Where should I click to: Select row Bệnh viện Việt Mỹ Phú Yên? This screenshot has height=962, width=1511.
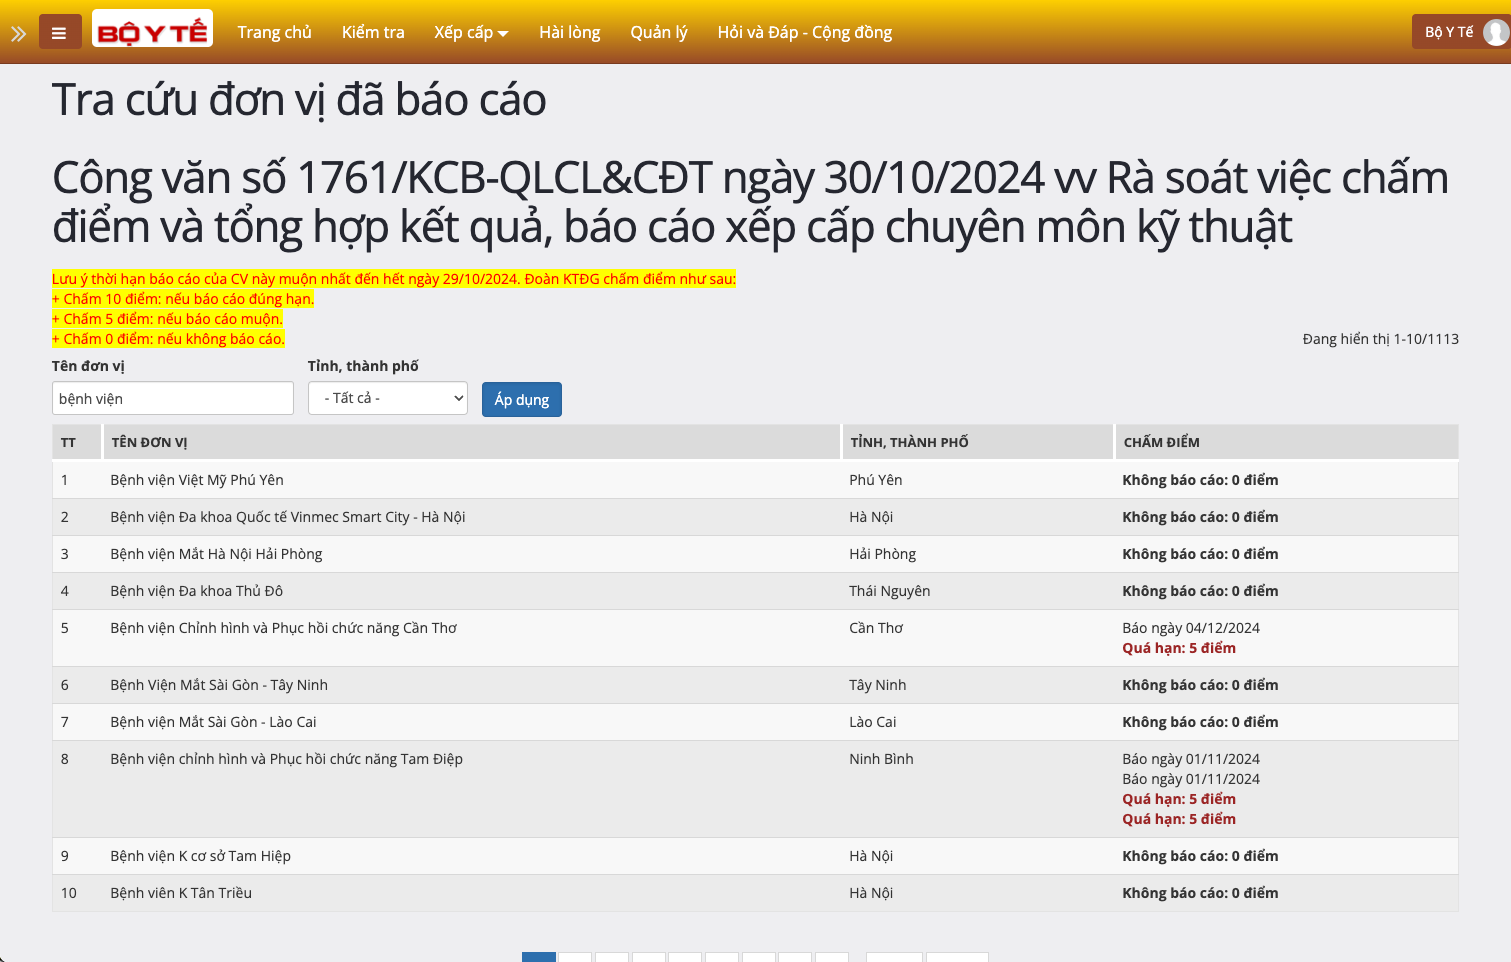197,480
